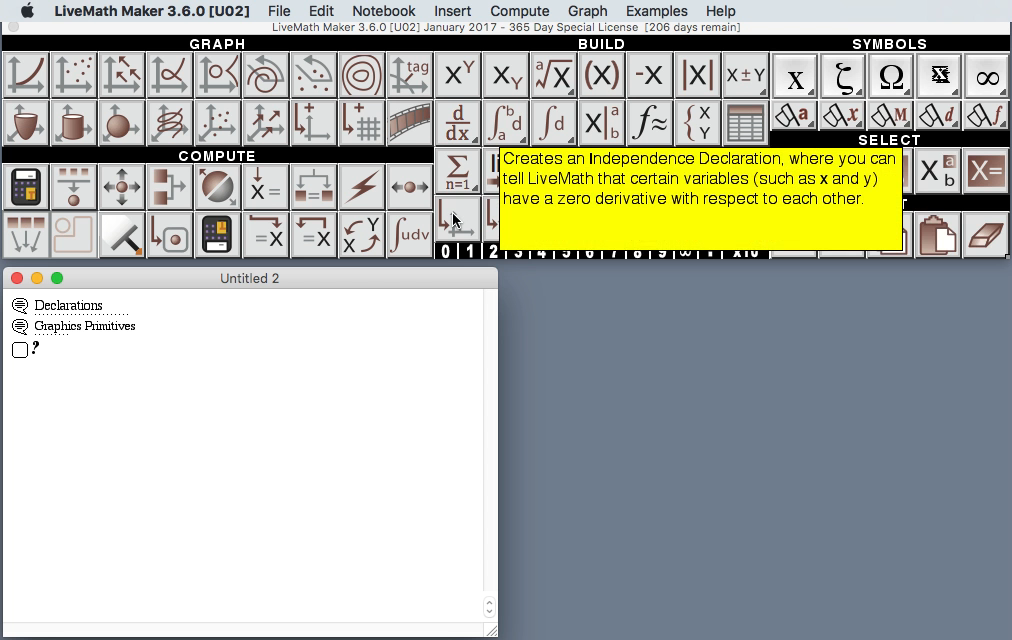This screenshot has height=640, width=1012.
Task: Open the Examples menu
Action: [x=656, y=11]
